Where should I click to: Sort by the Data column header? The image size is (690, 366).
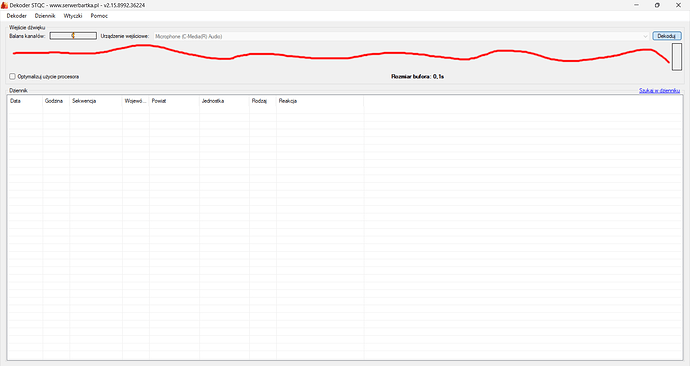[x=25, y=101]
